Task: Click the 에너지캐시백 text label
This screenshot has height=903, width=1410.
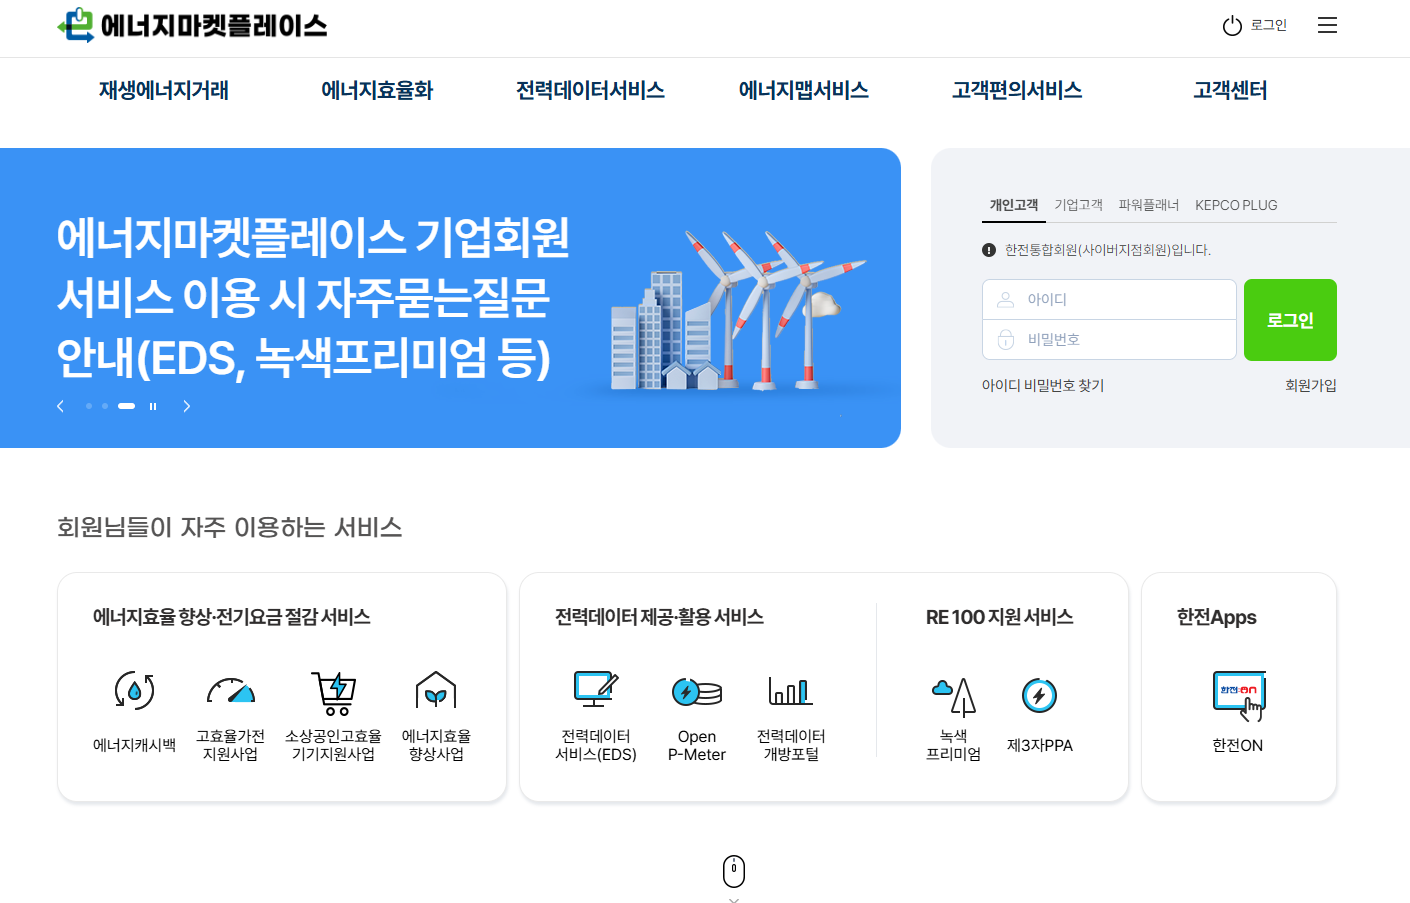Action: pos(135,745)
